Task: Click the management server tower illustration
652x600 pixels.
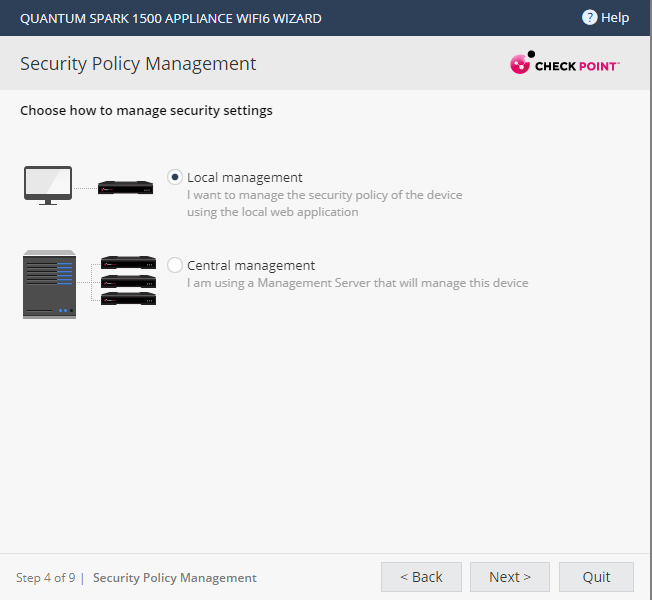Action: click(49, 284)
